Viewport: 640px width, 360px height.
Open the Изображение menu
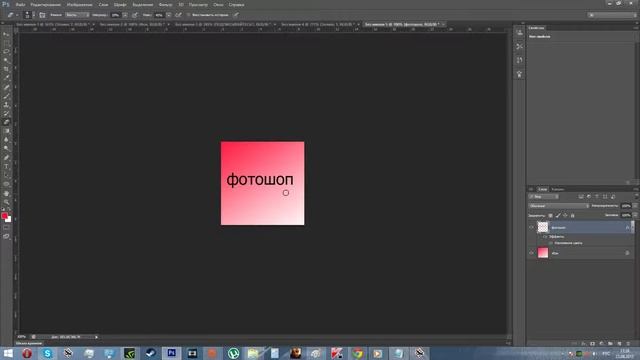point(80,4)
